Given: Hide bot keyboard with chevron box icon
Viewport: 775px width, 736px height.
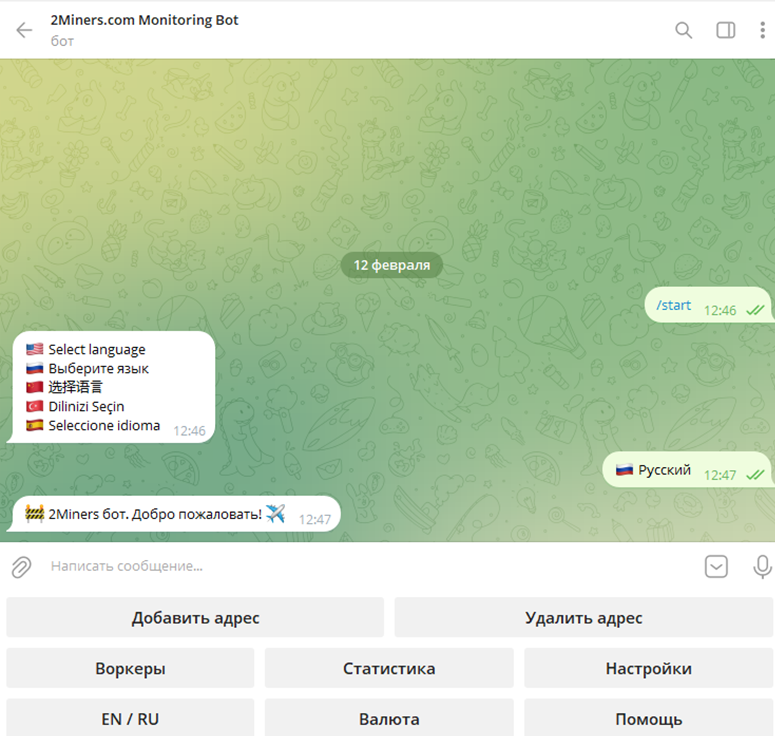Looking at the screenshot, I should click(716, 566).
